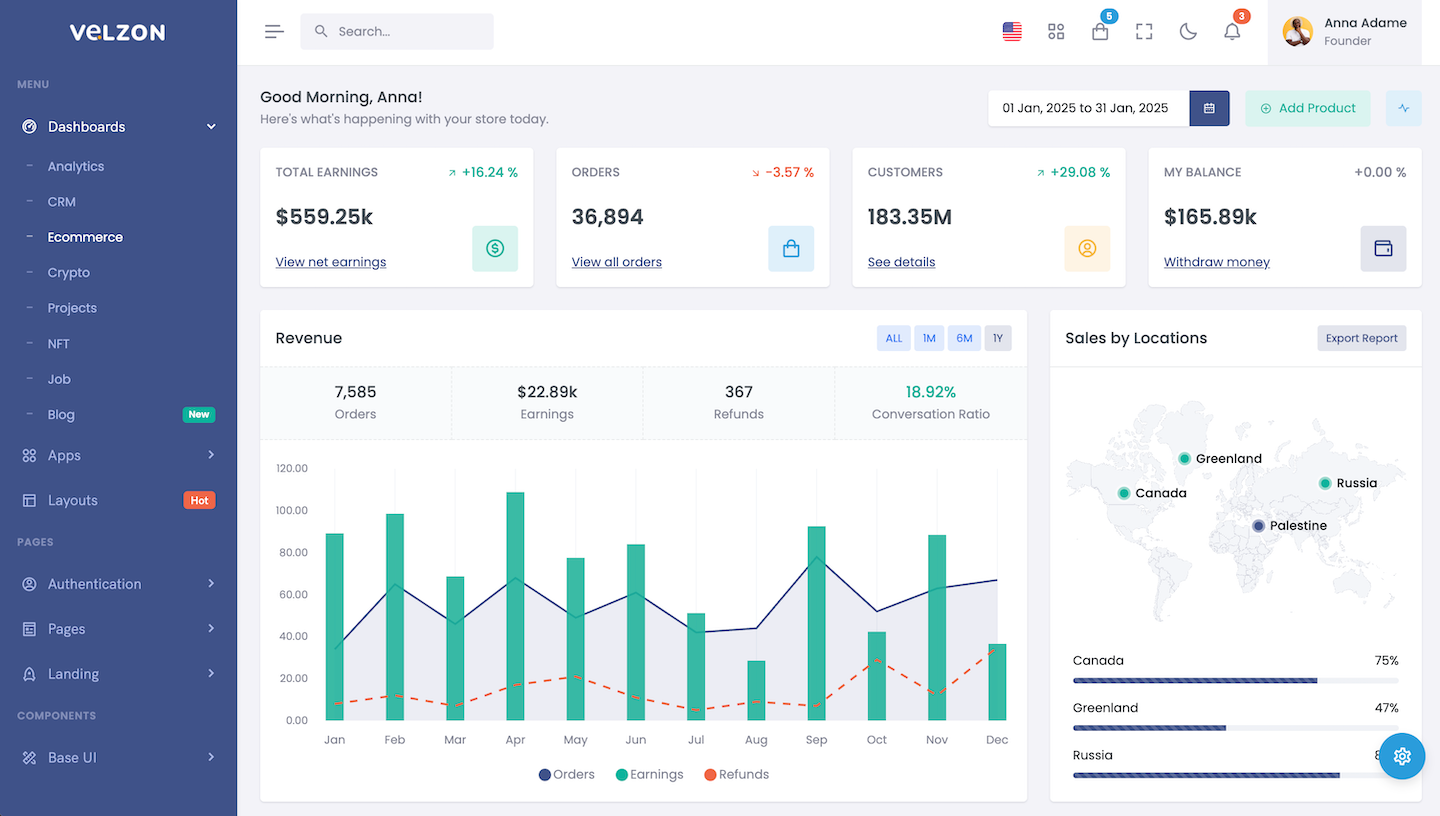Toggle Orders series in chart legend
Screen dimensions: 1440x816
pyautogui.click(x=567, y=774)
